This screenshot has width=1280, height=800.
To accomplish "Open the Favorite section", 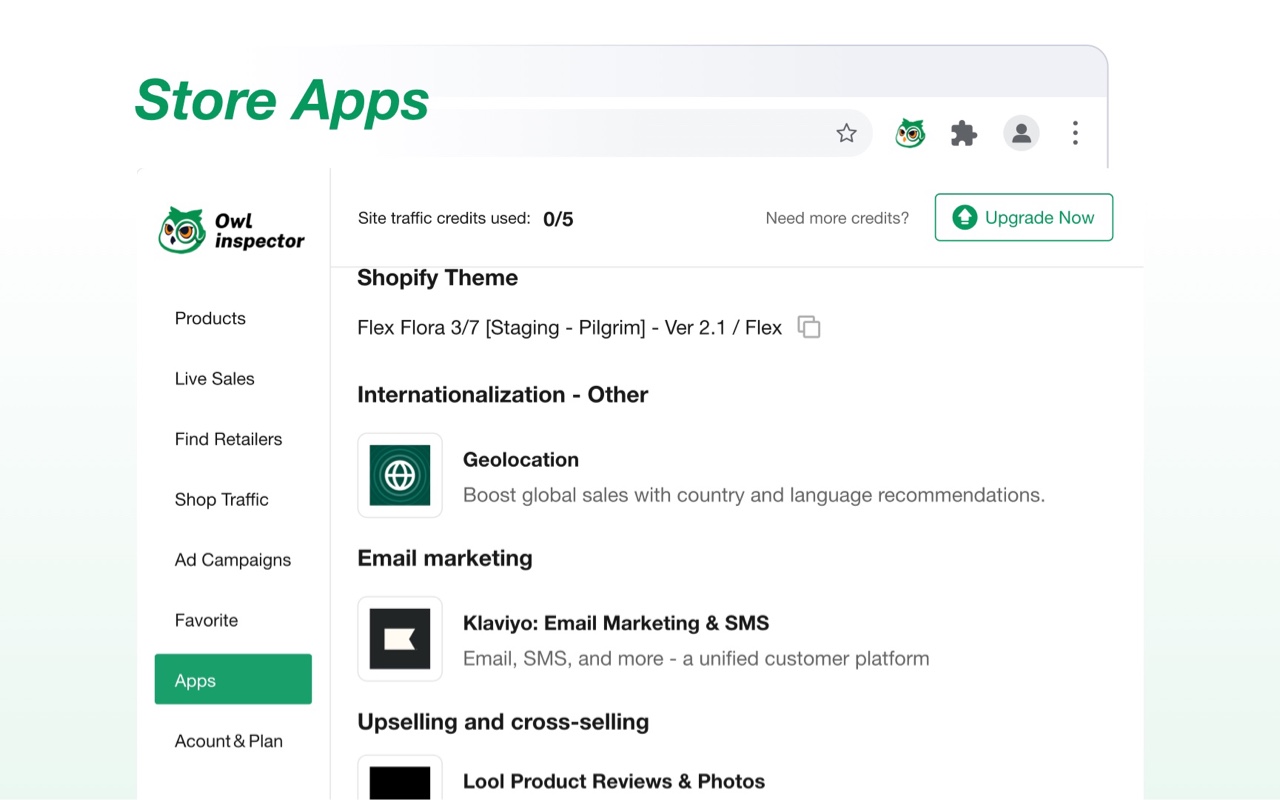I will (x=207, y=620).
